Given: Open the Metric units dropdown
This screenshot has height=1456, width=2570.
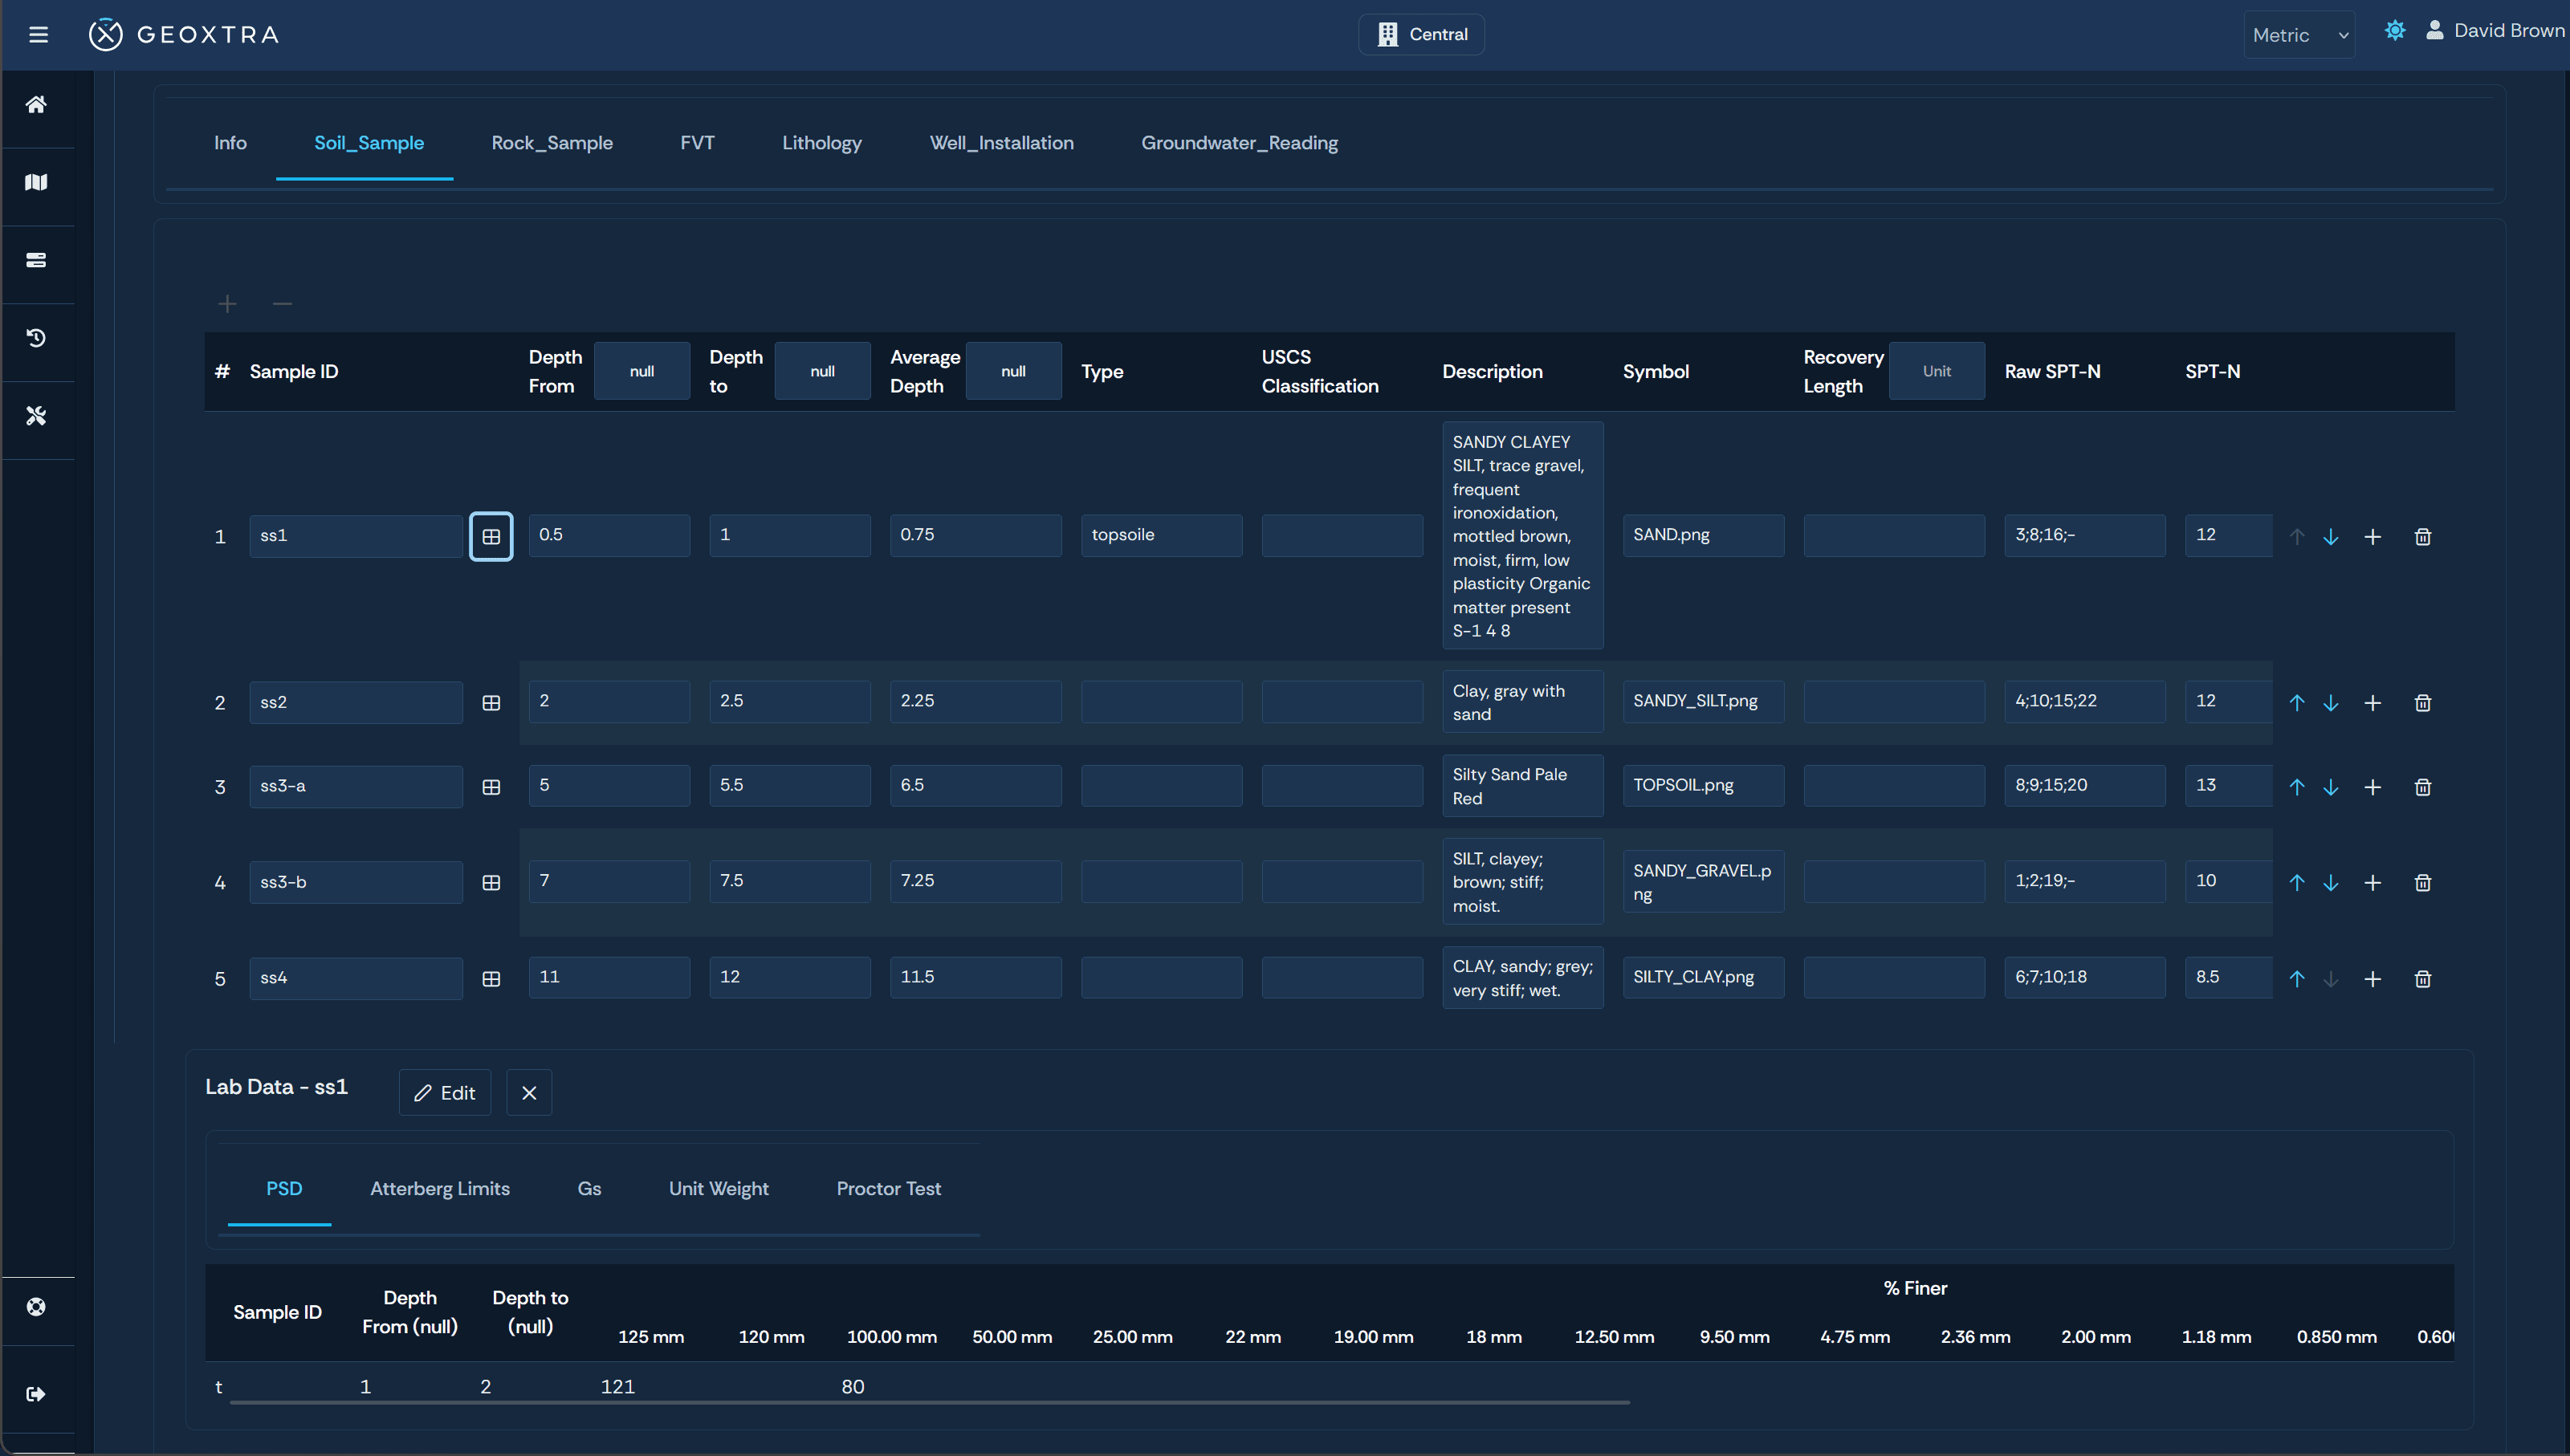Looking at the screenshot, I should click(2299, 34).
